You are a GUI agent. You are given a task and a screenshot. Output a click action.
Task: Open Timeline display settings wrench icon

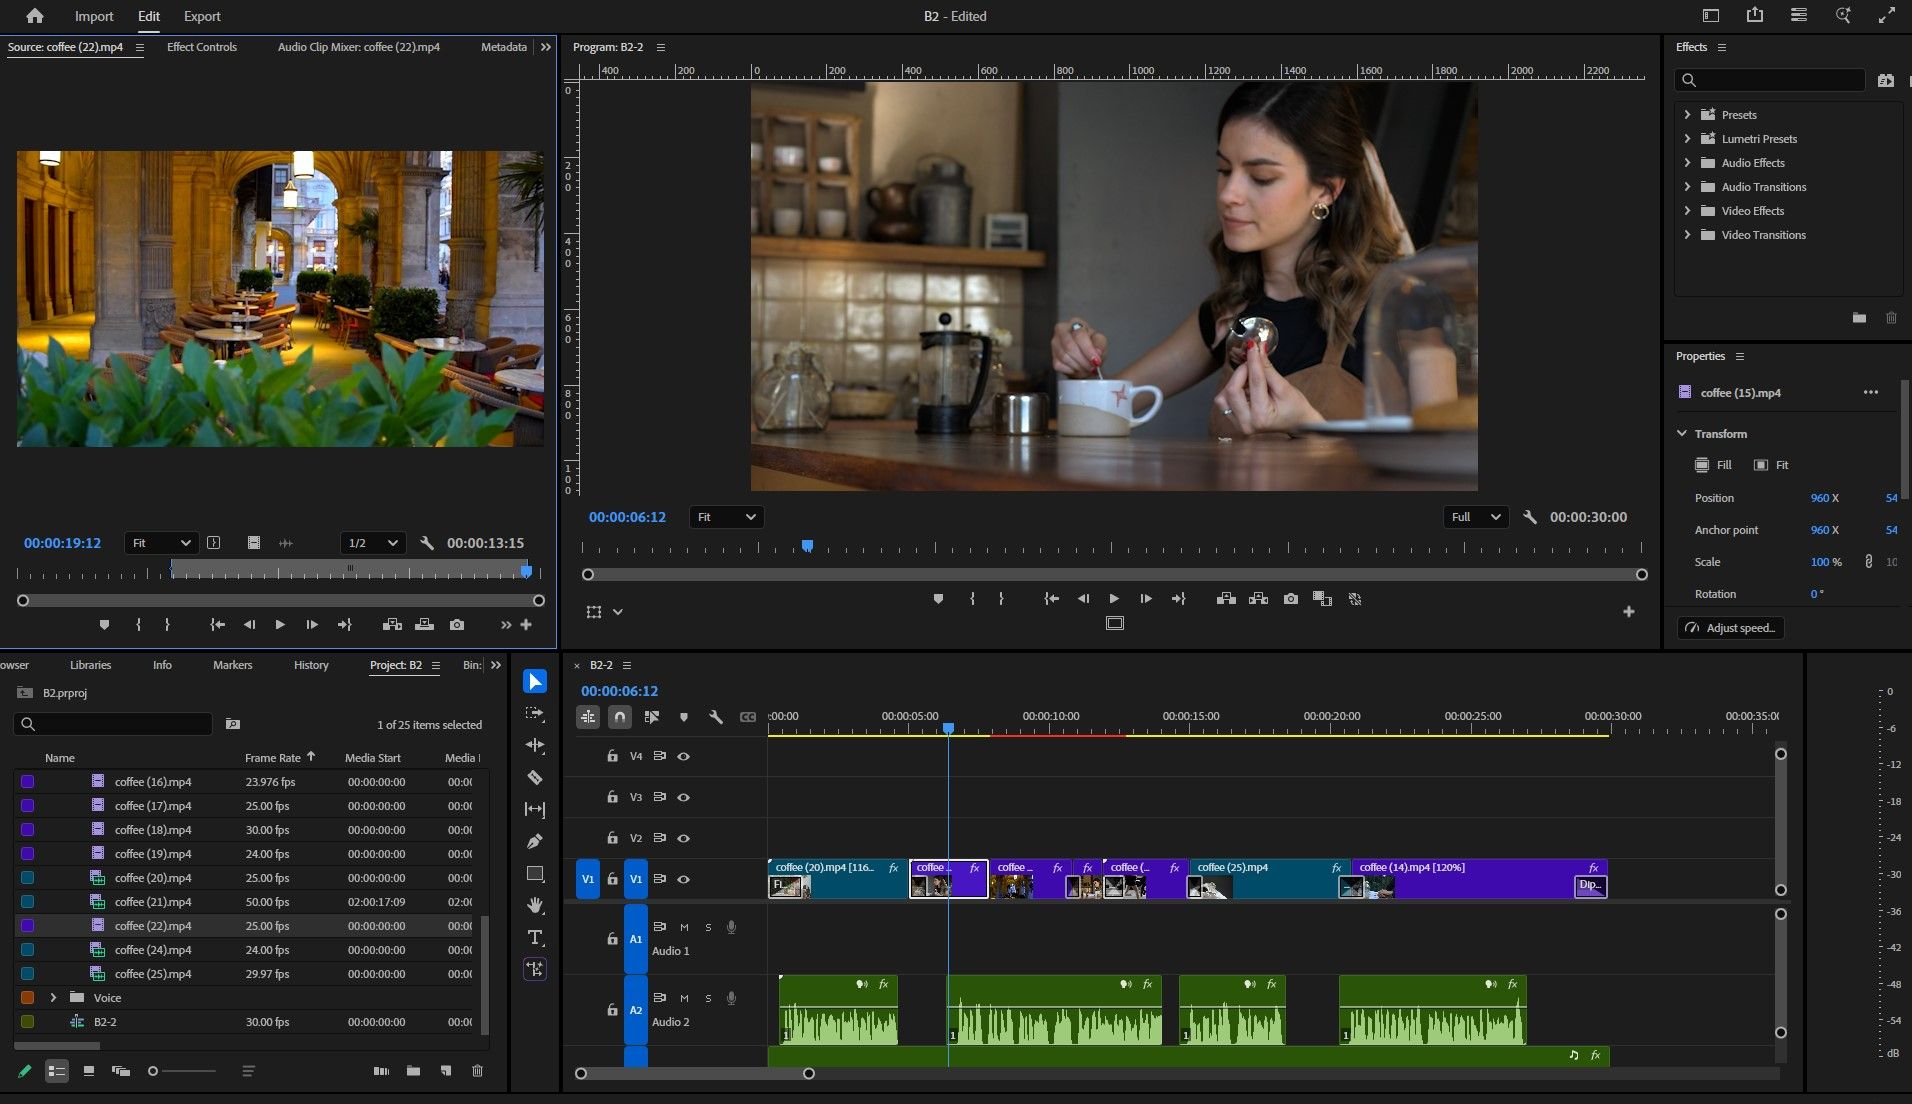pos(716,717)
